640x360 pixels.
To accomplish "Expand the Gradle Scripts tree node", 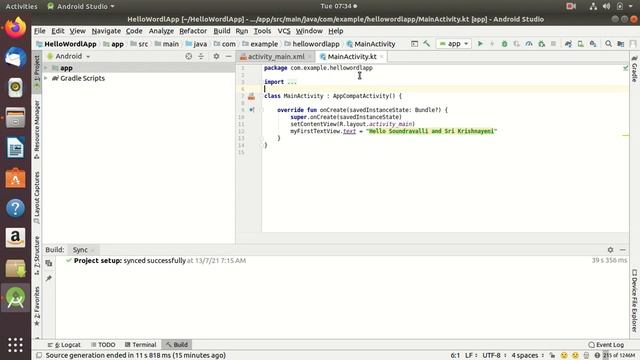I will point(46,78).
